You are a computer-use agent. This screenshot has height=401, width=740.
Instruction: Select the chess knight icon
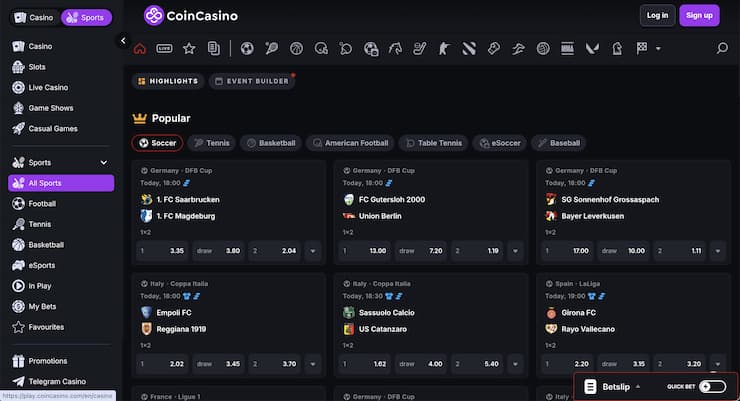coord(617,49)
